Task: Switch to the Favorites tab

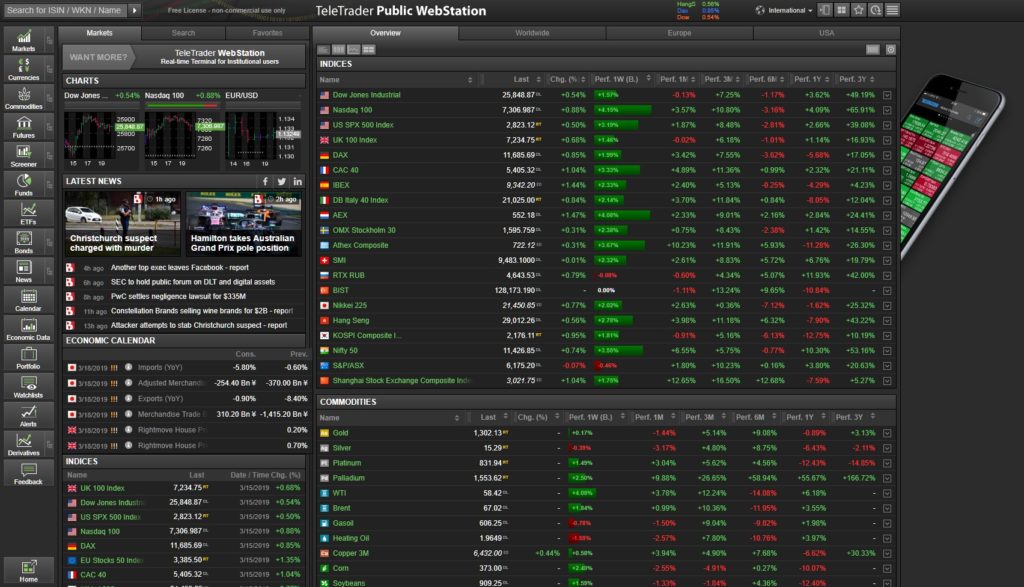Action: (x=267, y=33)
